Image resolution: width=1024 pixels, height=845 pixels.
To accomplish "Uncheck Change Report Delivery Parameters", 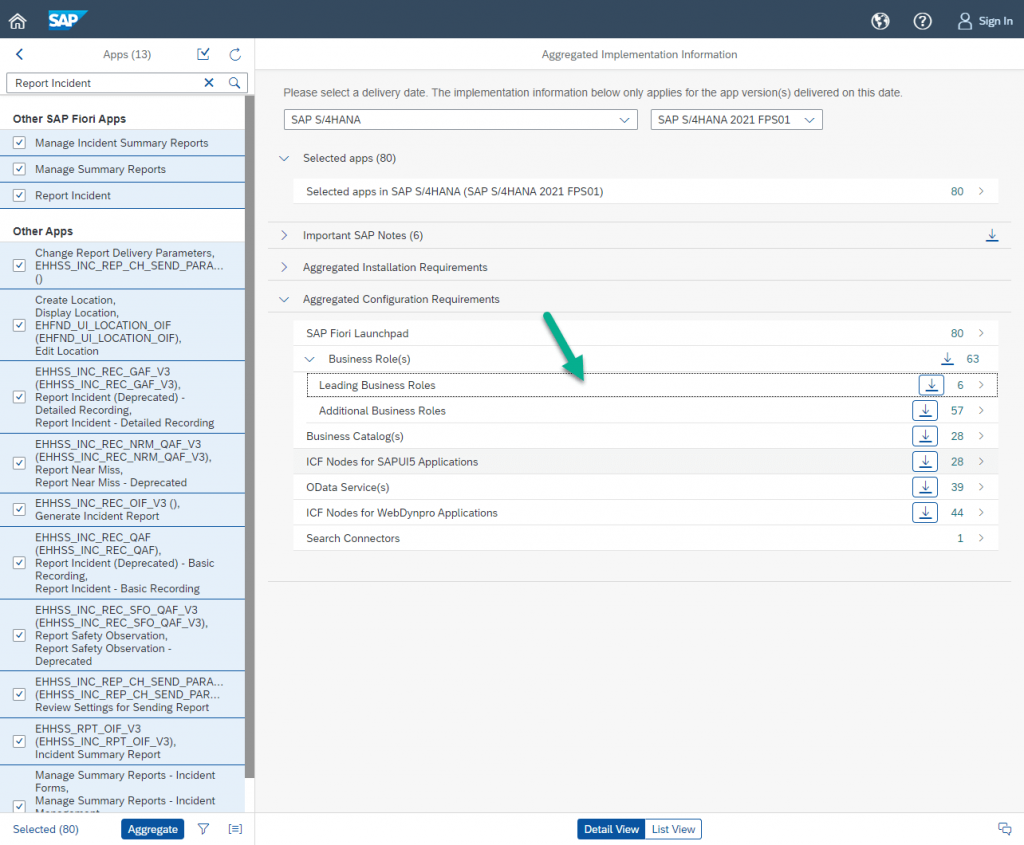I will [x=20, y=265].
